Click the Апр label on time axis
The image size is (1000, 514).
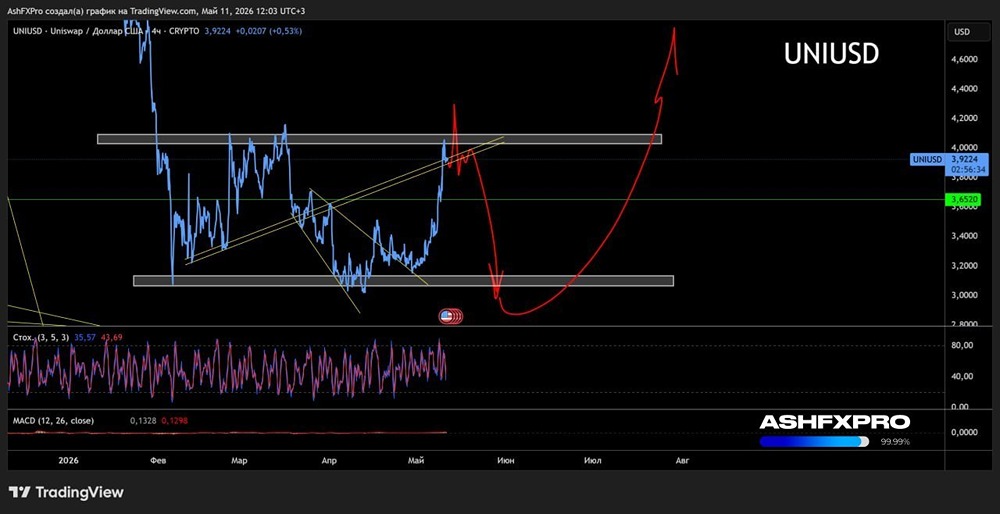click(x=328, y=460)
